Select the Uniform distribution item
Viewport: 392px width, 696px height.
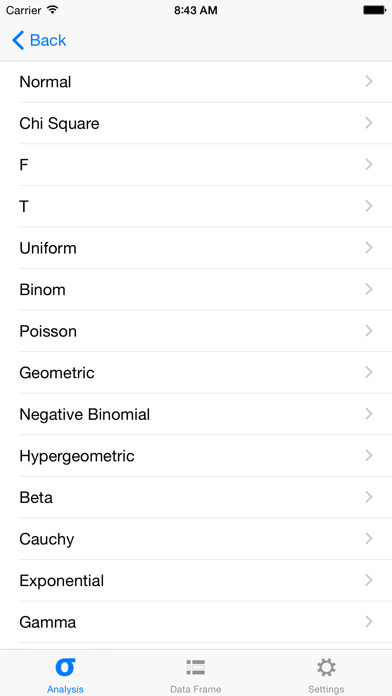coord(196,248)
